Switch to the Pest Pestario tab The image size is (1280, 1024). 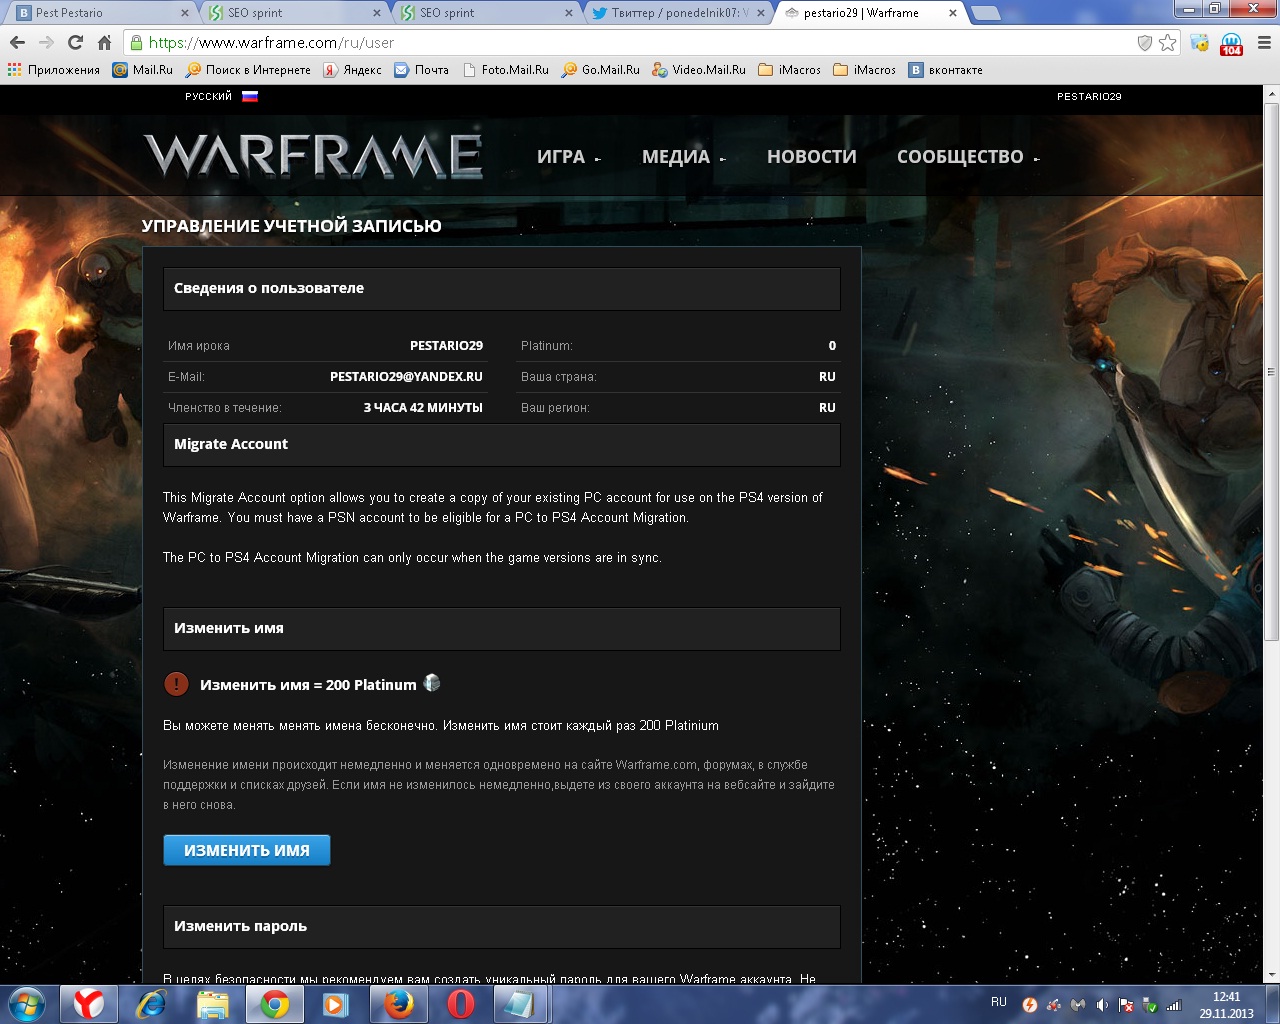tap(100, 13)
